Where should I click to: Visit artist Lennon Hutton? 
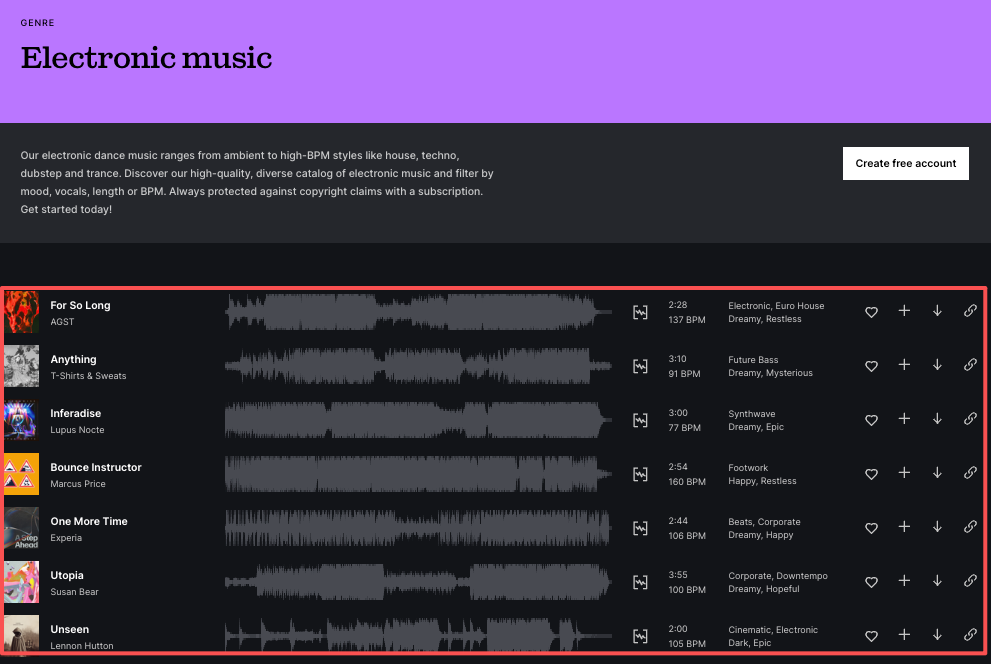[82, 646]
